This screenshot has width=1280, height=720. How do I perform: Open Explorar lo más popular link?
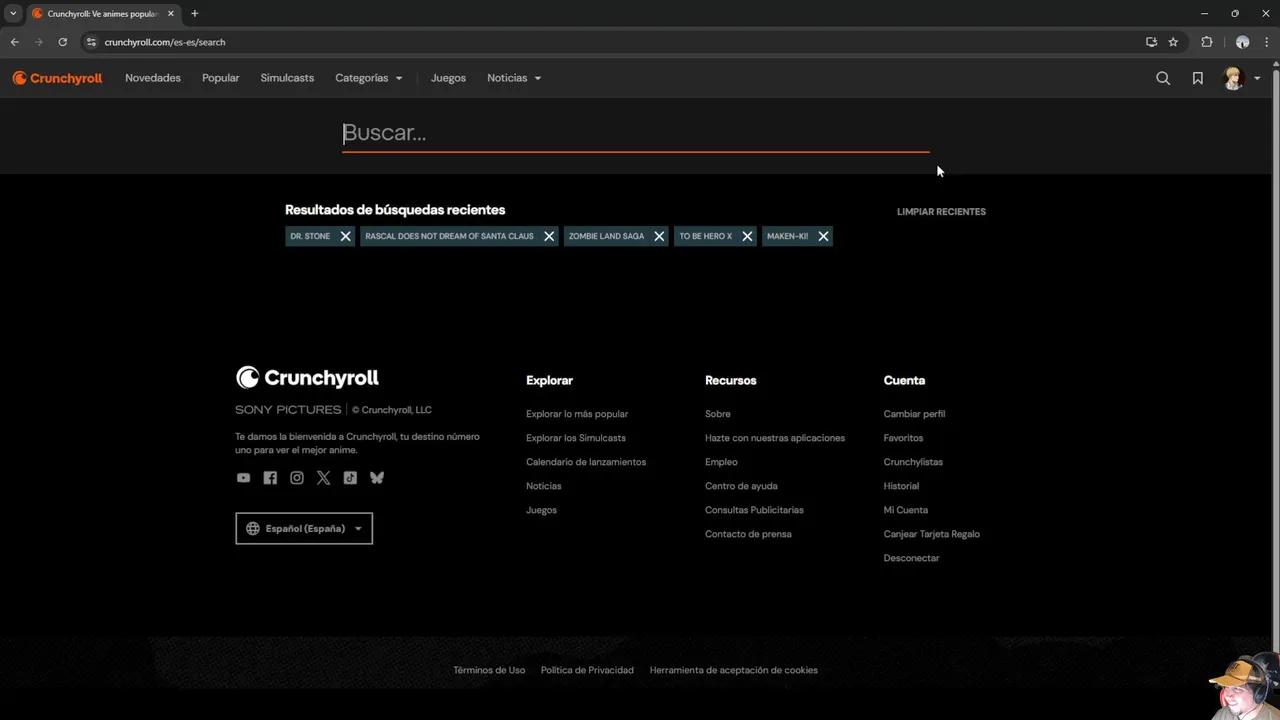click(577, 414)
